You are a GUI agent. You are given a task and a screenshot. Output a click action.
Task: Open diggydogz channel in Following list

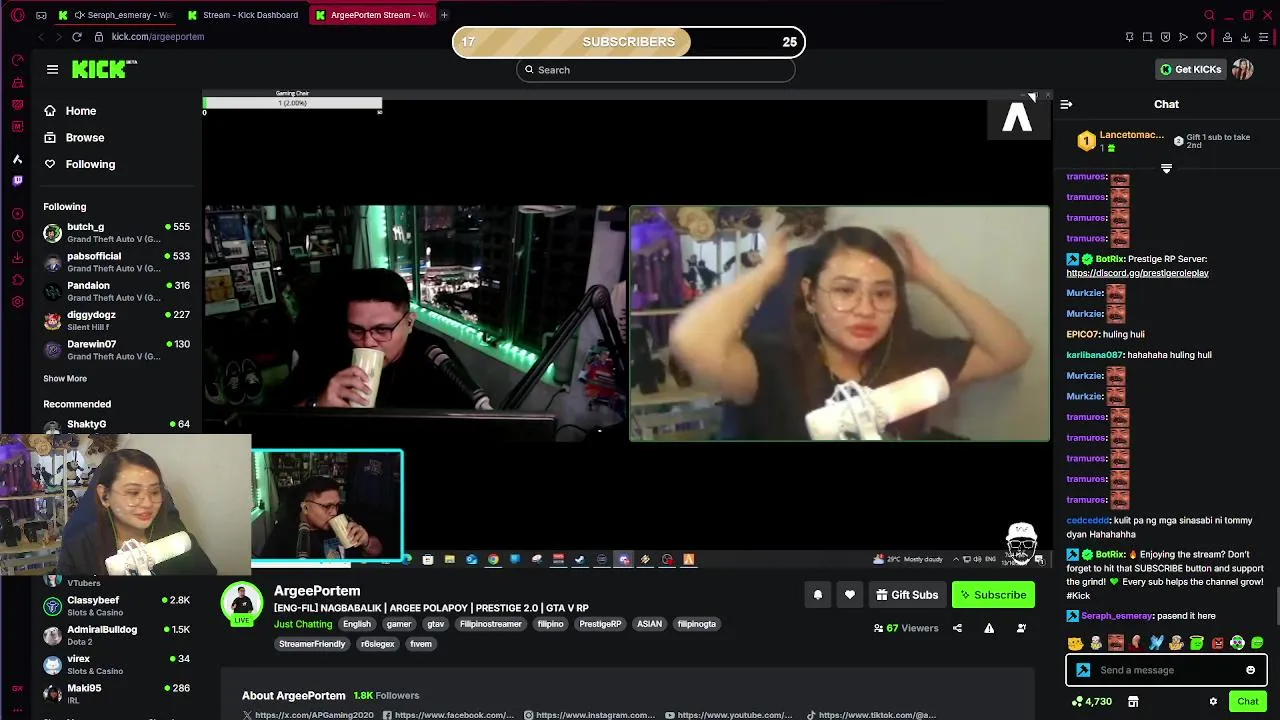116,321
